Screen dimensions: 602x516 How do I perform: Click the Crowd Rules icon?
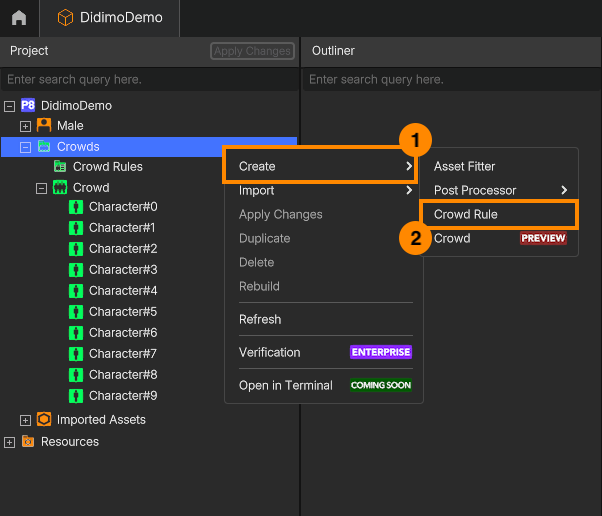[x=60, y=166]
